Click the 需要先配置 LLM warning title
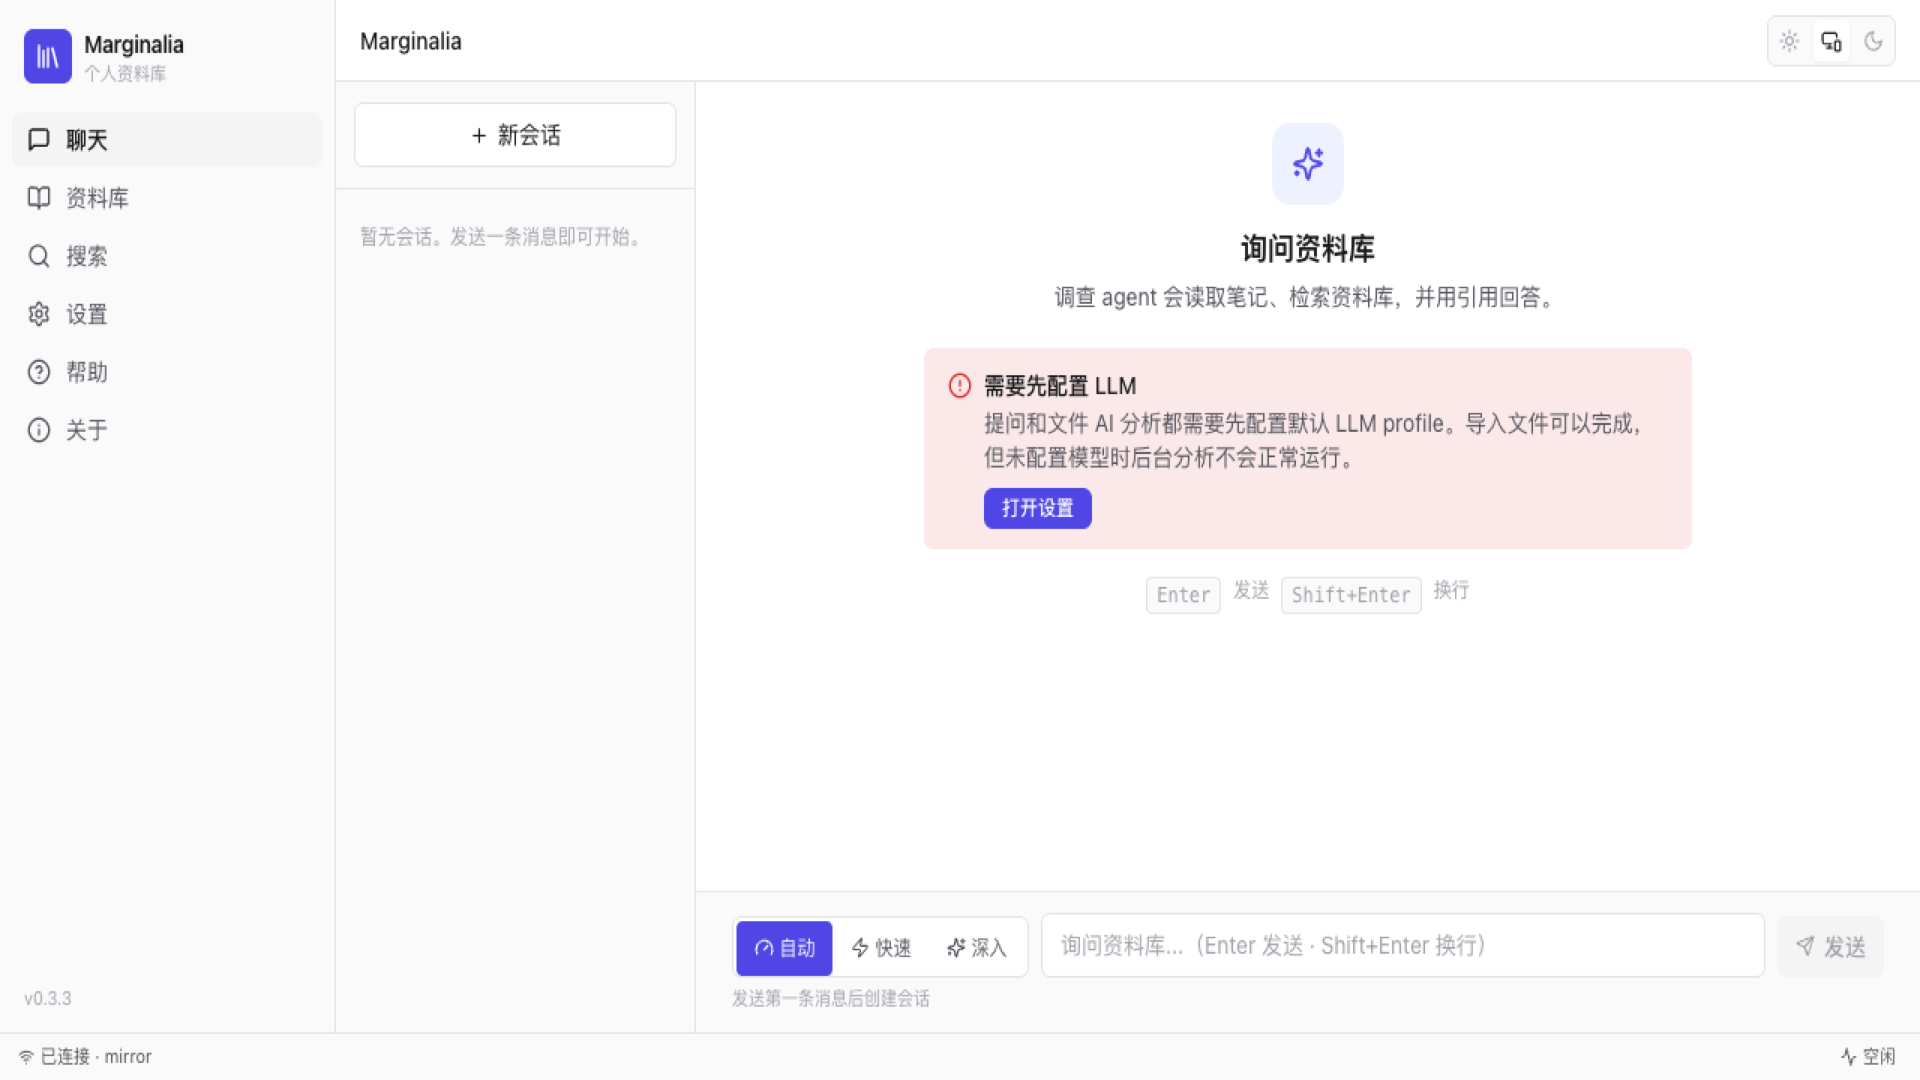The image size is (1920, 1080). (1060, 386)
